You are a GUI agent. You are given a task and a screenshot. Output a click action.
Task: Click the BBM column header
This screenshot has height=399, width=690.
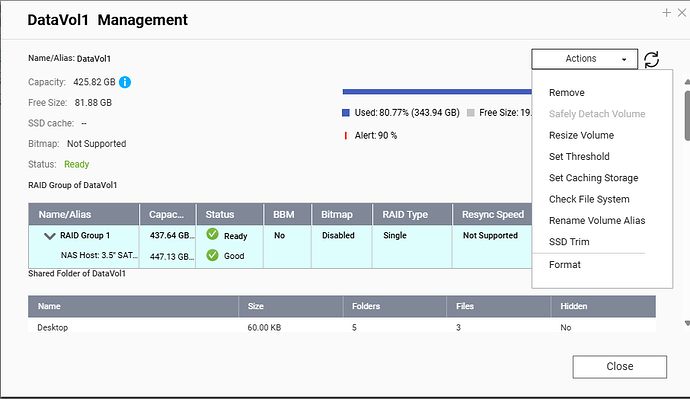click(x=287, y=215)
